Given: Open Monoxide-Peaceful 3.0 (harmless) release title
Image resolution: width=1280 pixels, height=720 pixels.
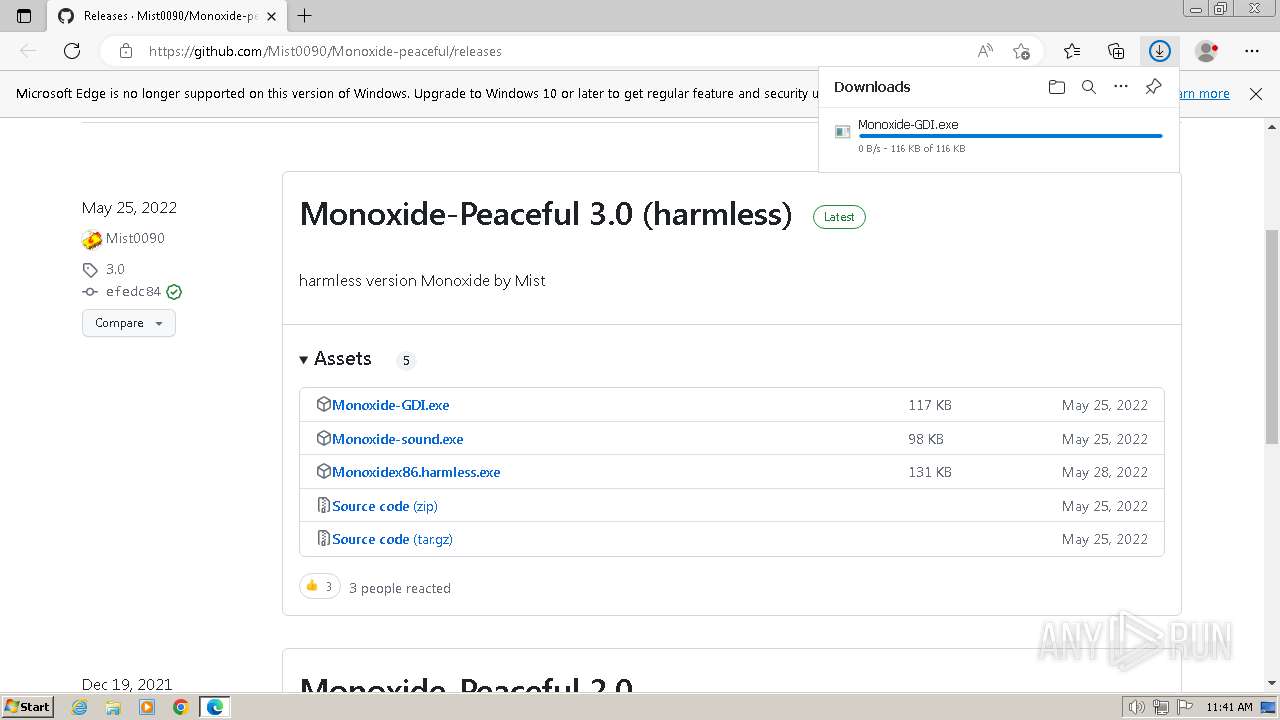Looking at the screenshot, I should pos(546,214).
